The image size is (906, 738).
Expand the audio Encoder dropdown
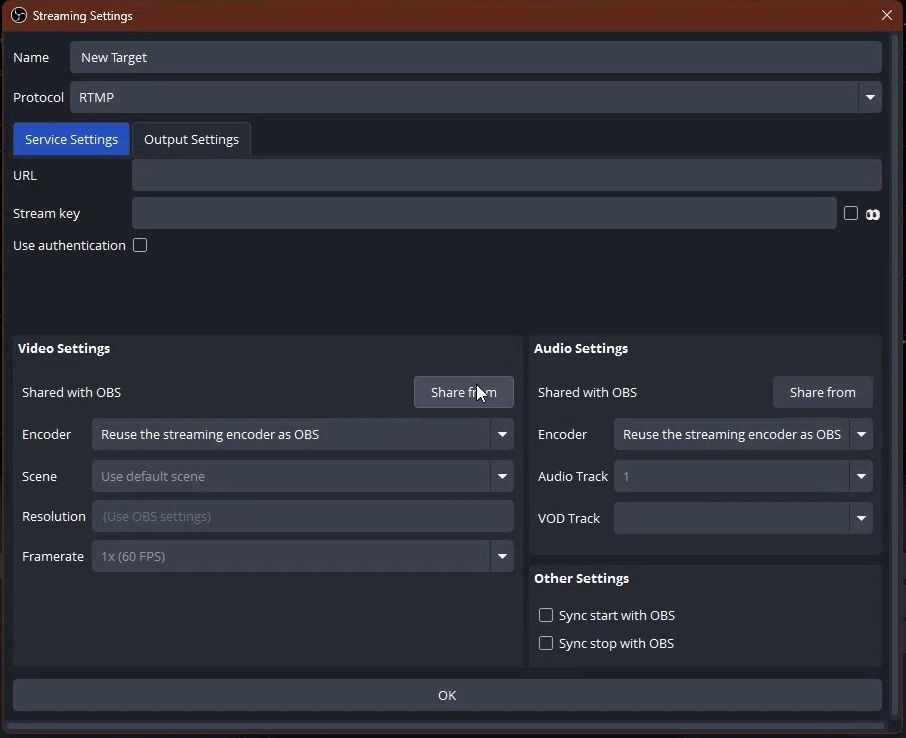click(x=743, y=434)
